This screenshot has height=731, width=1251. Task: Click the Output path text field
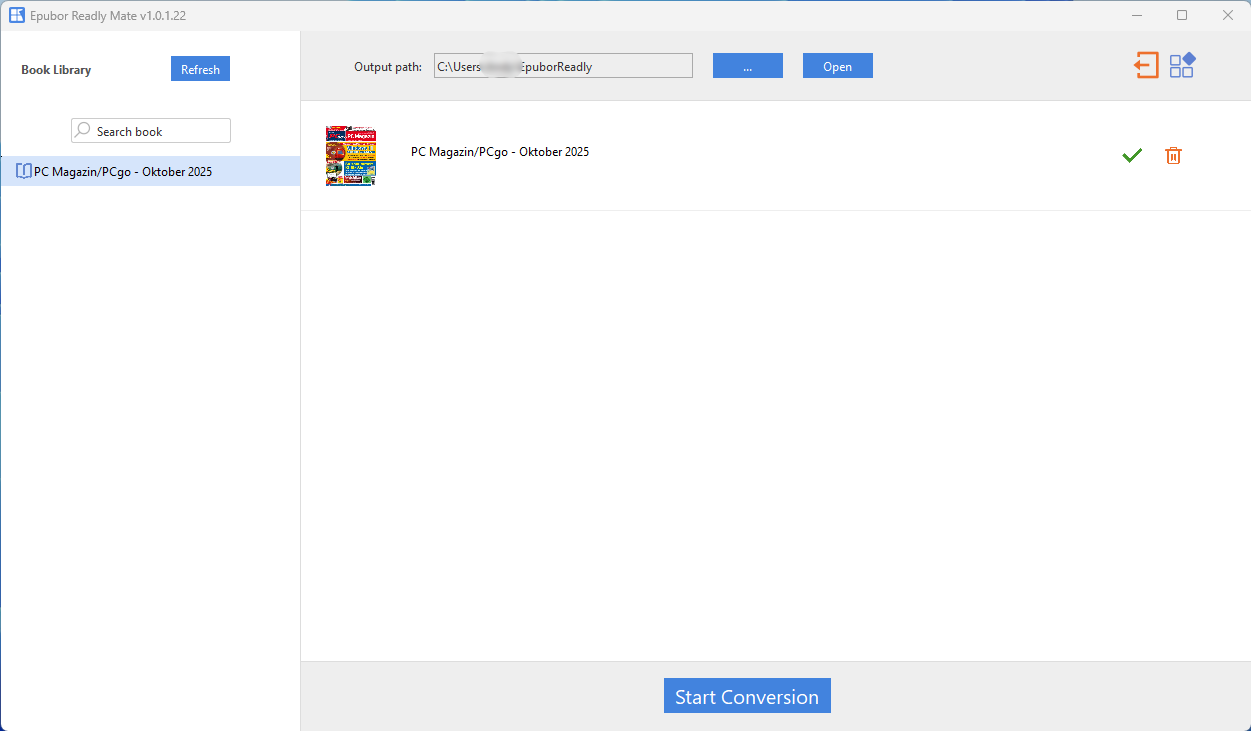pyautogui.click(x=563, y=66)
